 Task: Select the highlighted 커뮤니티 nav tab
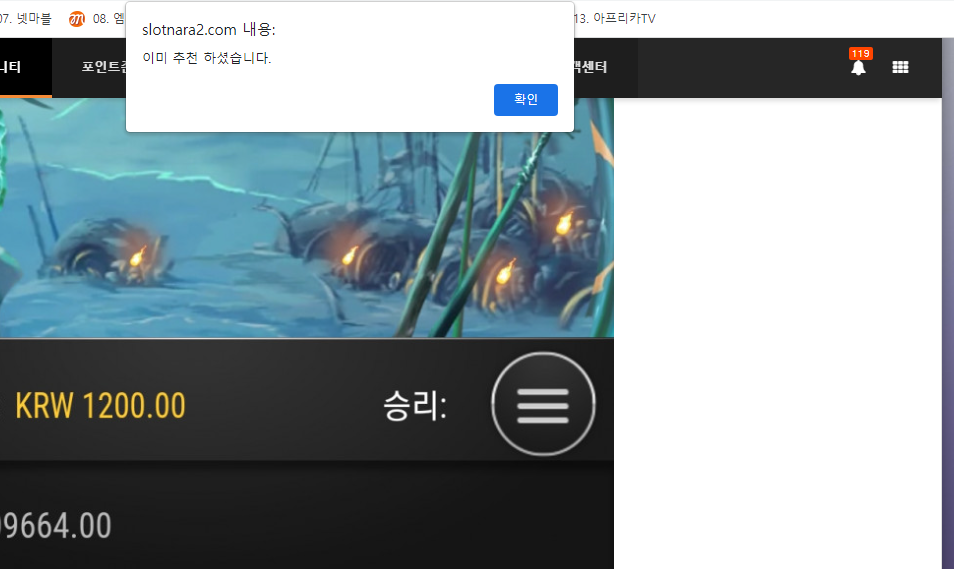coord(26,67)
